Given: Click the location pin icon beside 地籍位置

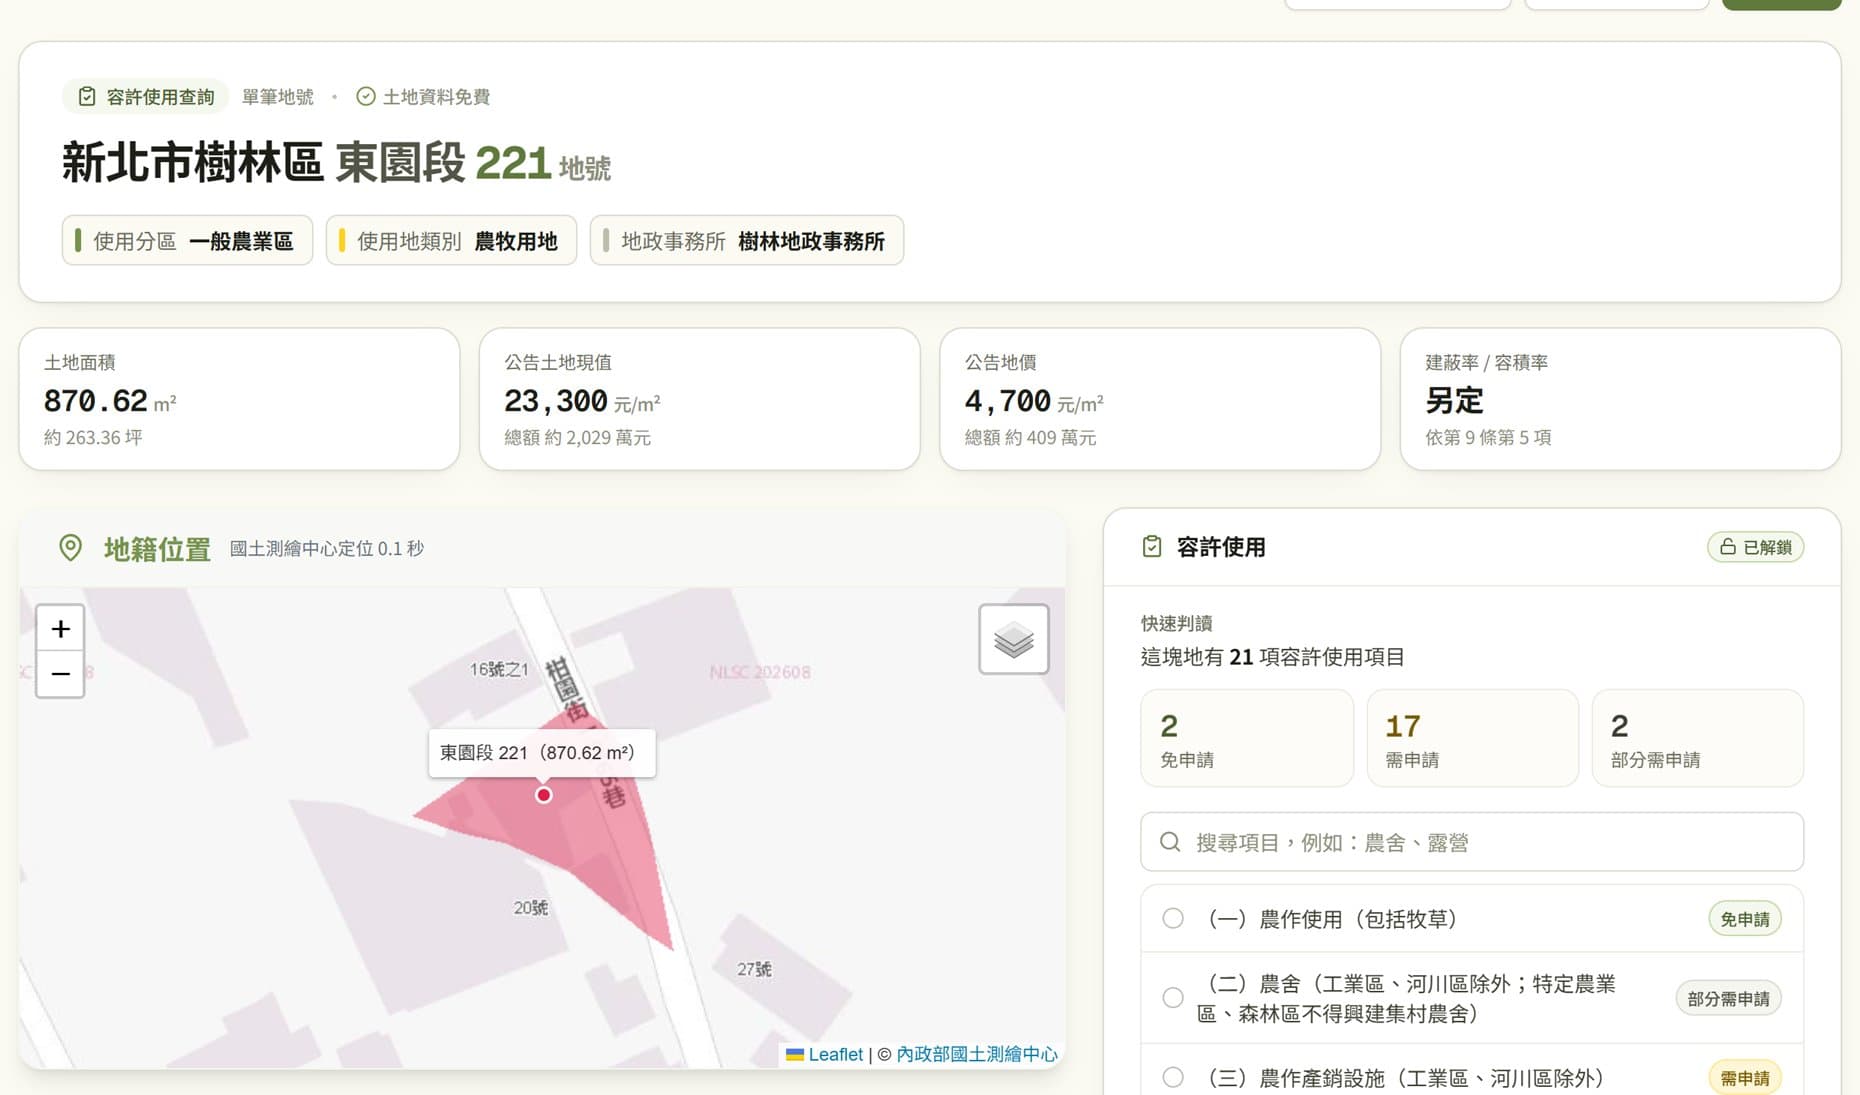Looking at the screenshot, I should [70, 548].
